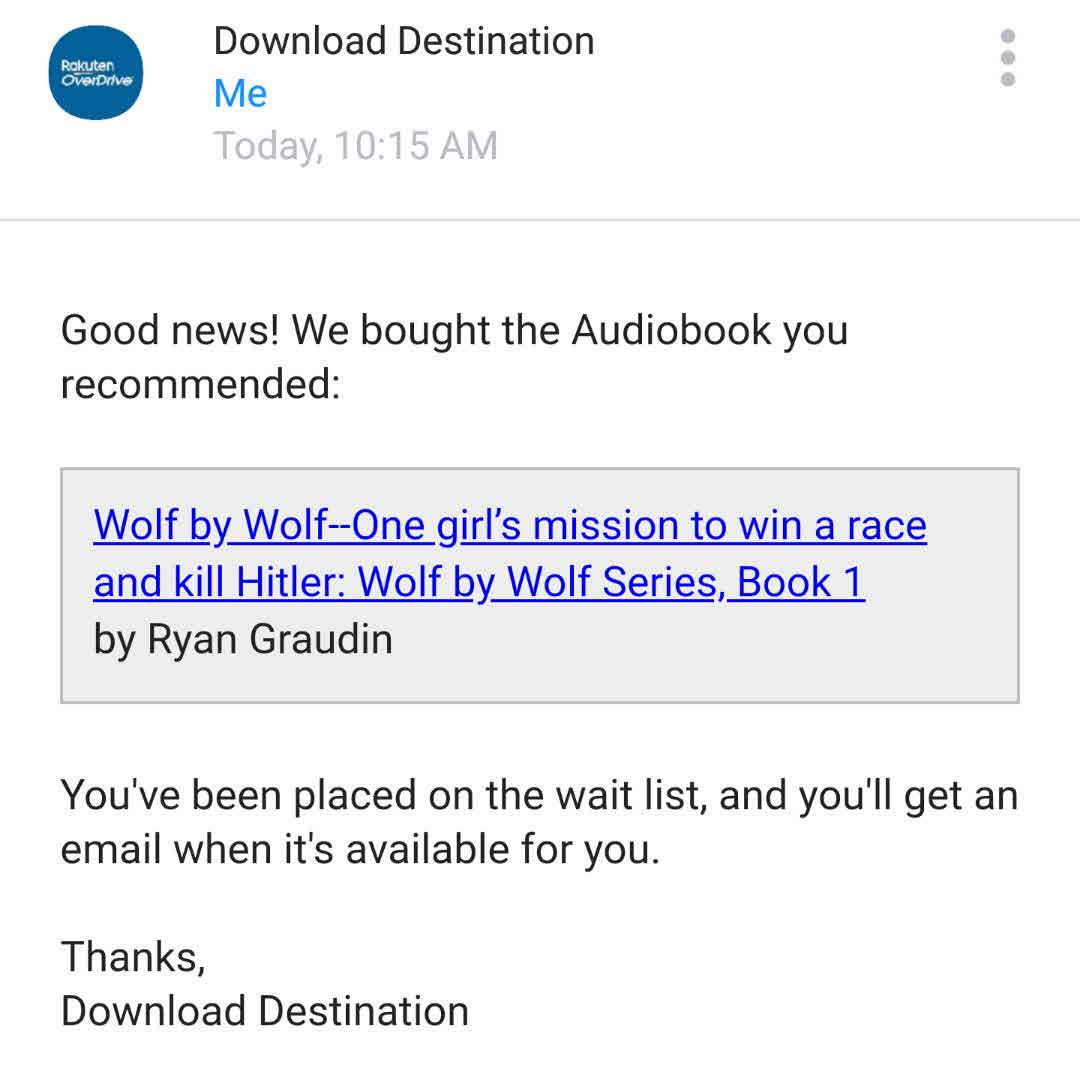Click the Download Destination sender name in header
Screen dimensions: 1080x1080
(404, 41)
